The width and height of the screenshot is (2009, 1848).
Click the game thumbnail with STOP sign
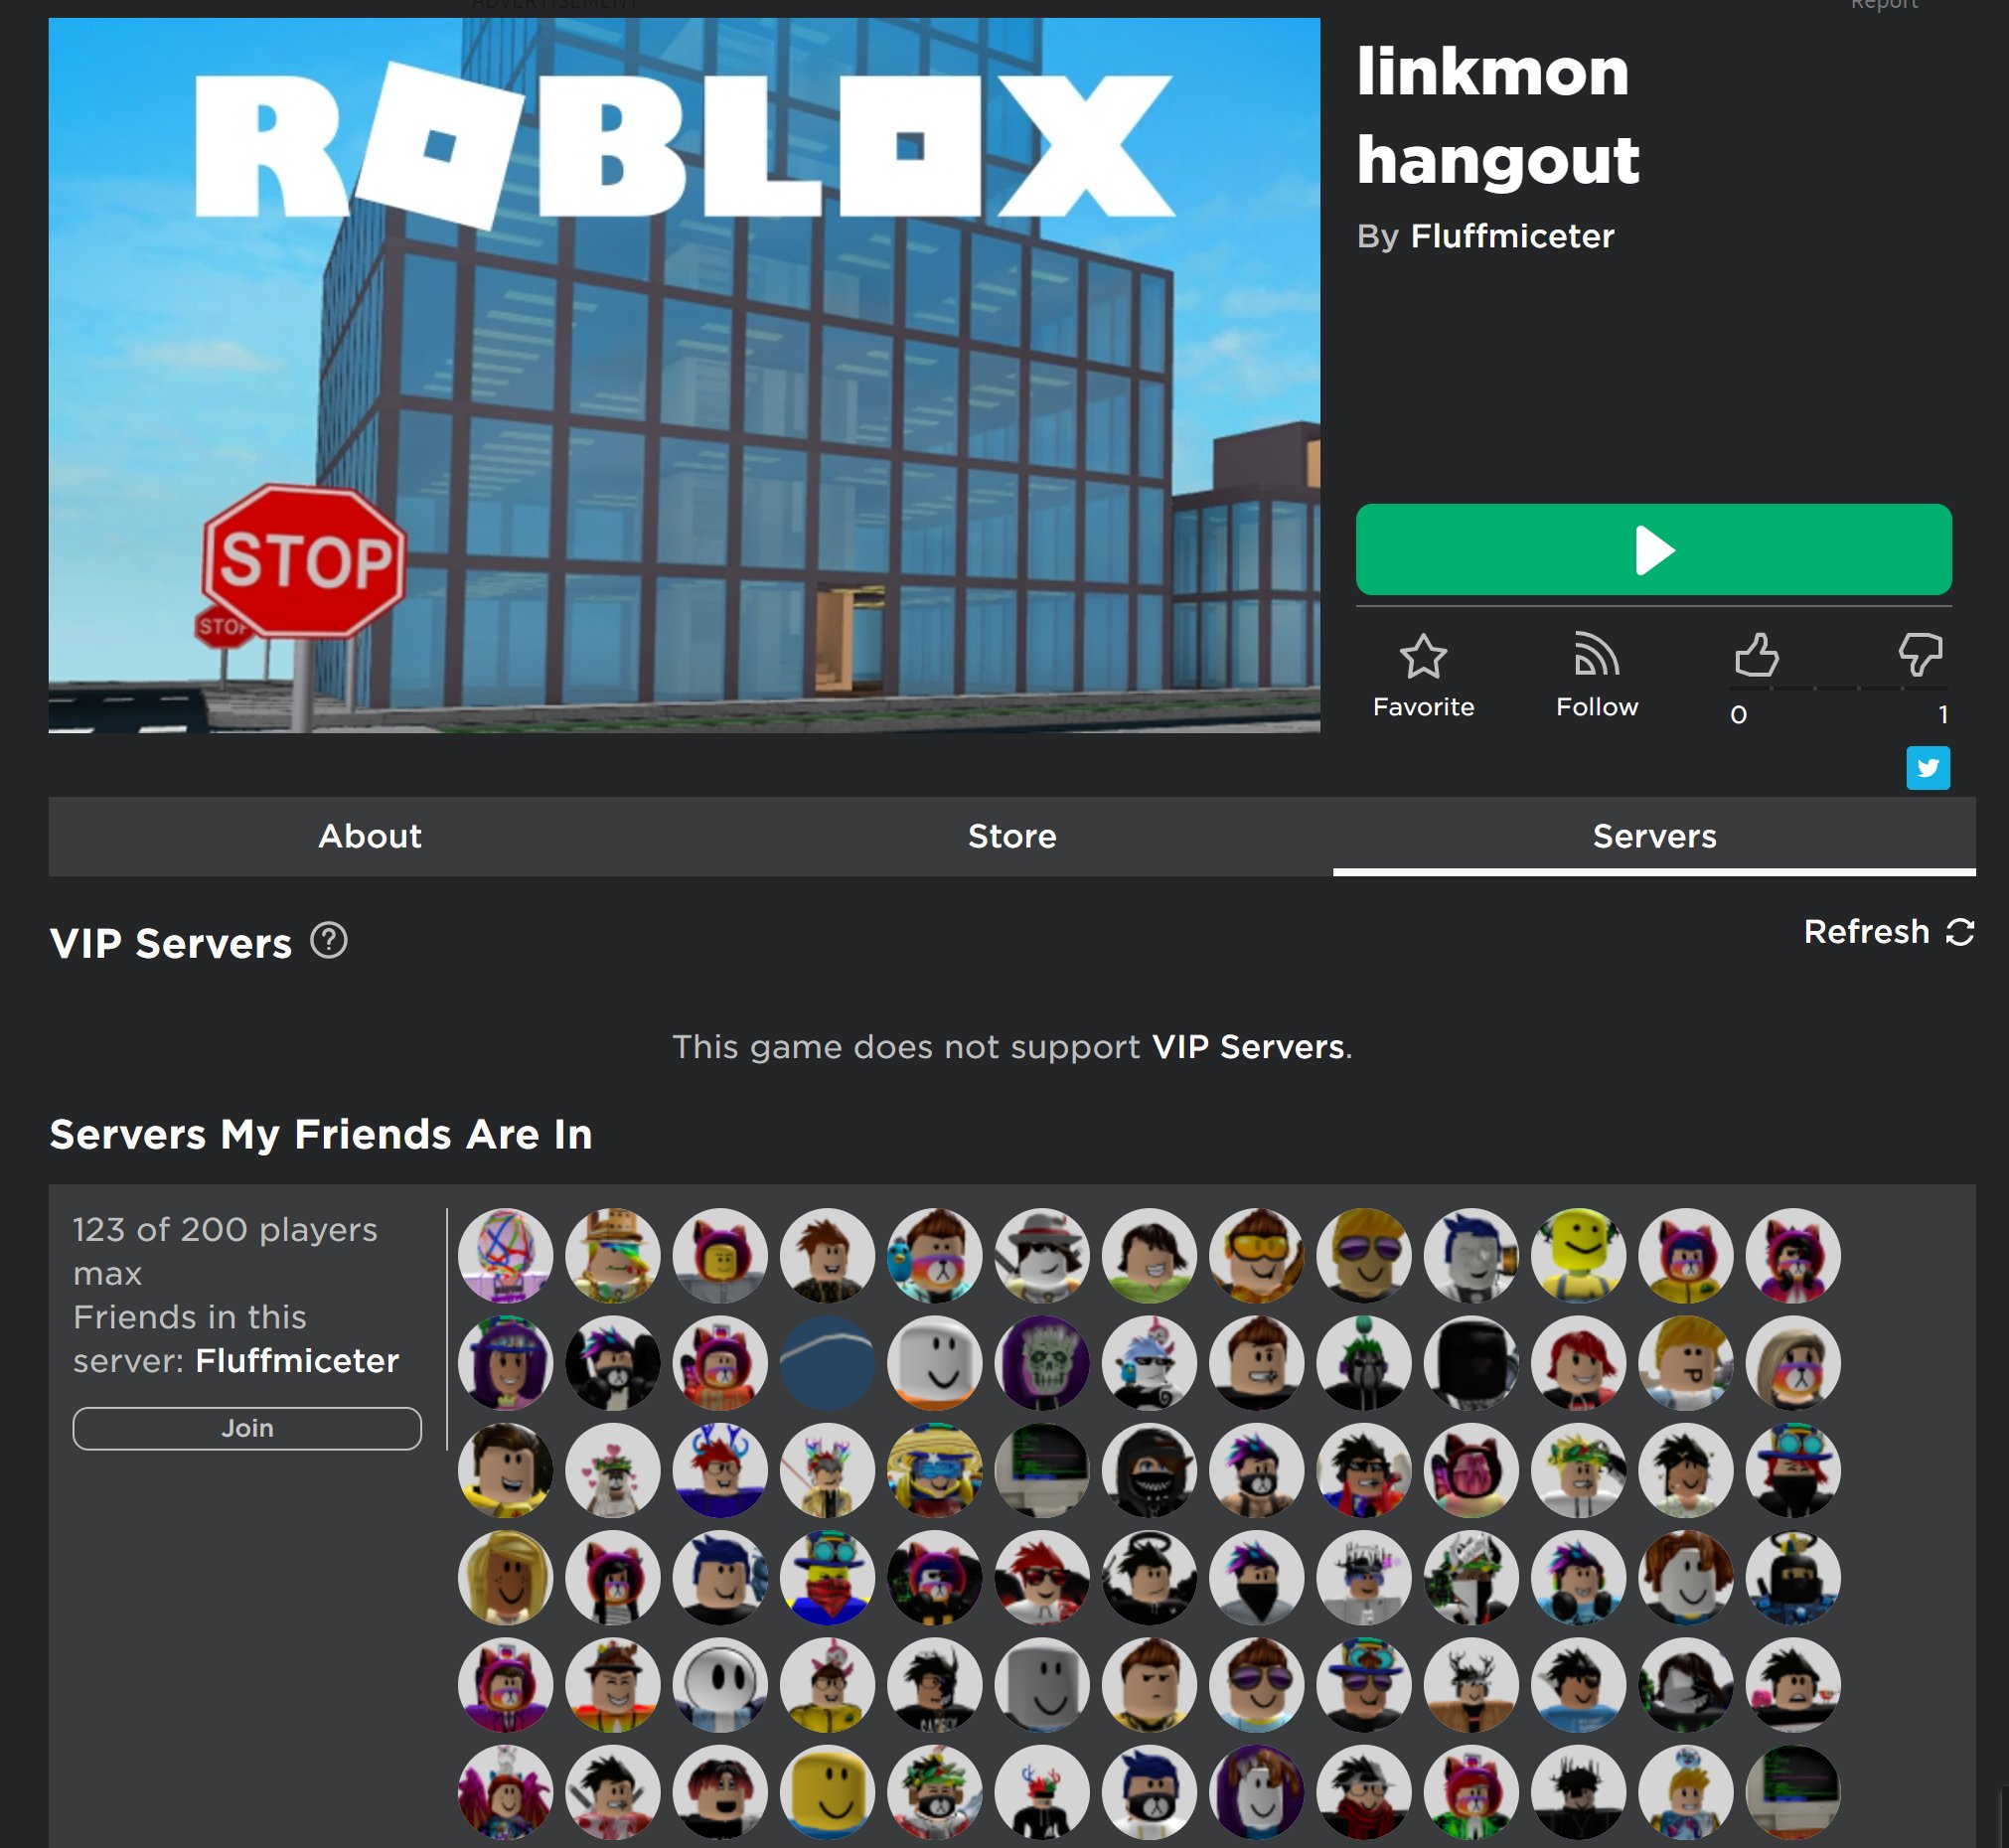684,375
